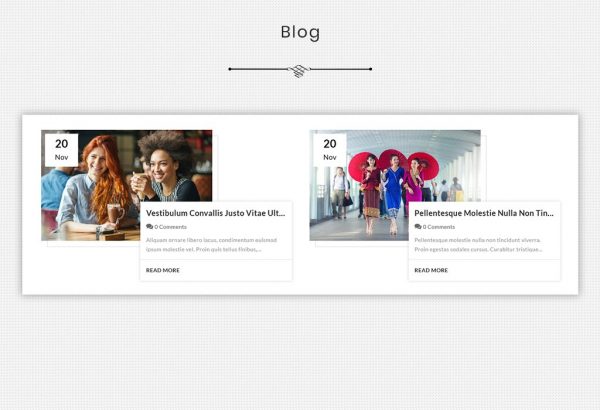Open 0 Comments link on Pellentesque post
This screenshot has height=410, width=600.
pos(439,227)
